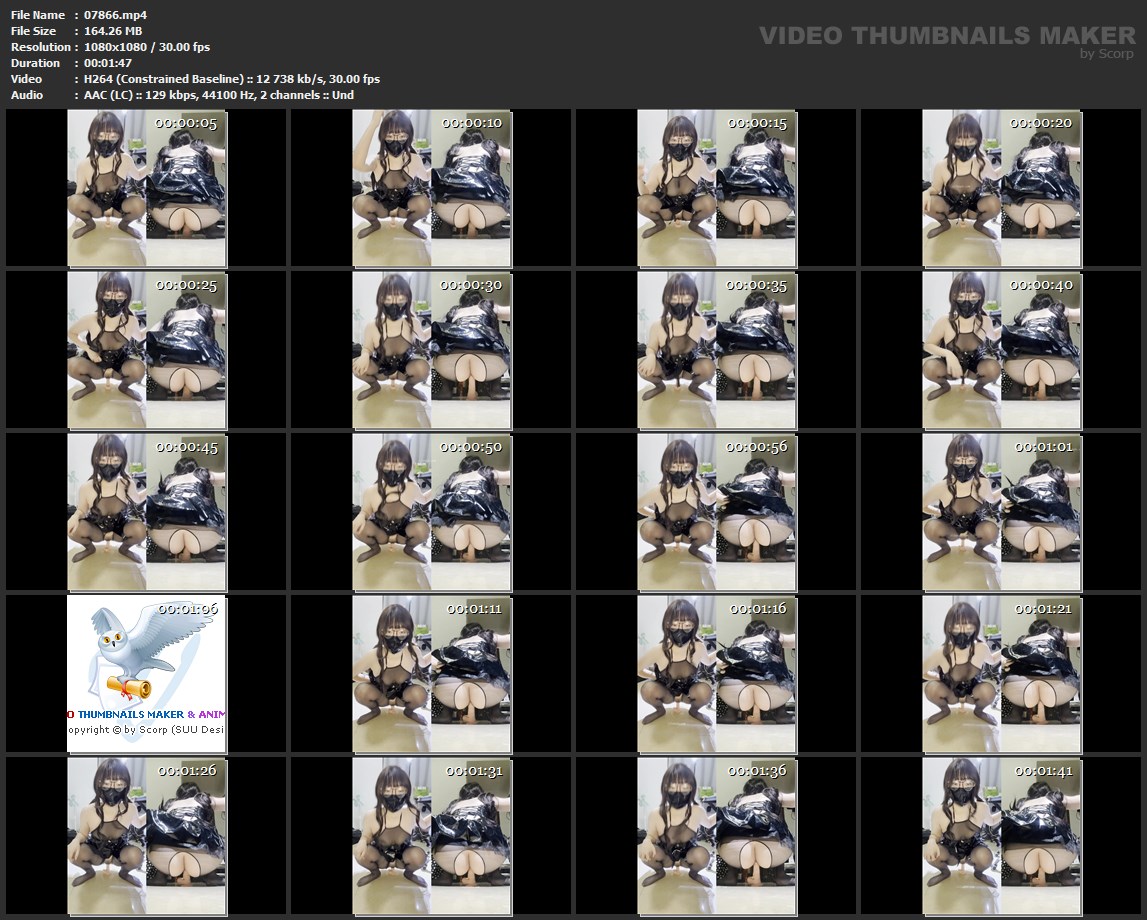
Task: Open the owl logo thumbnail at 00:01:06
Action: (147, 674)
